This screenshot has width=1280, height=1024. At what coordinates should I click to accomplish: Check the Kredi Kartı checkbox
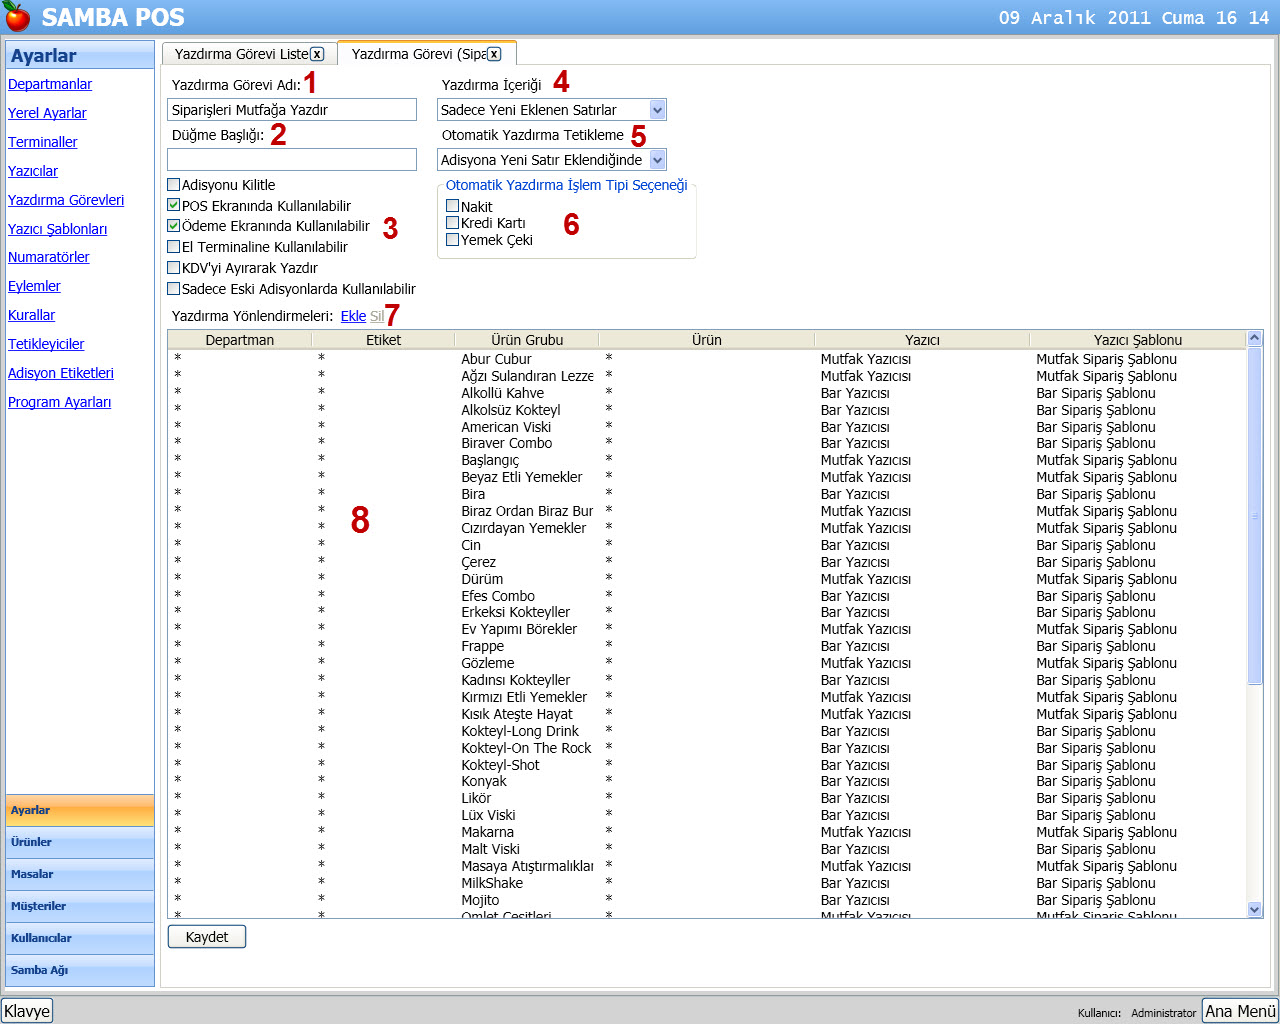(x=453, y=223)
